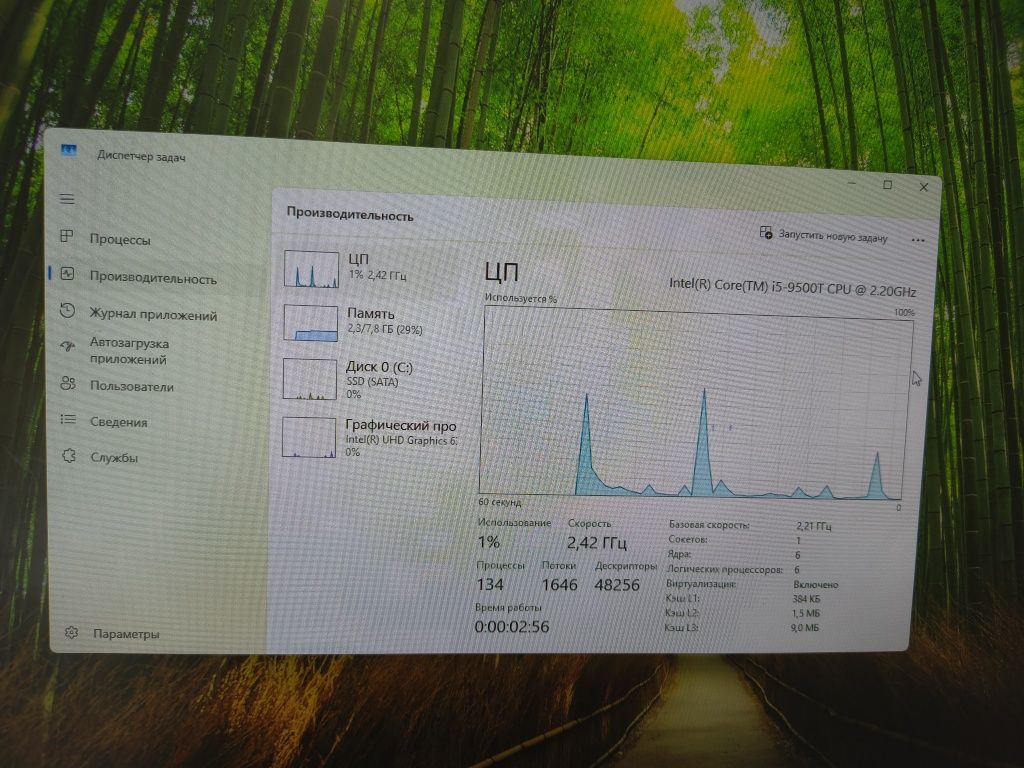Click the Пользователи people icon
Screen dimensions: 1024x768
[68, 383]
